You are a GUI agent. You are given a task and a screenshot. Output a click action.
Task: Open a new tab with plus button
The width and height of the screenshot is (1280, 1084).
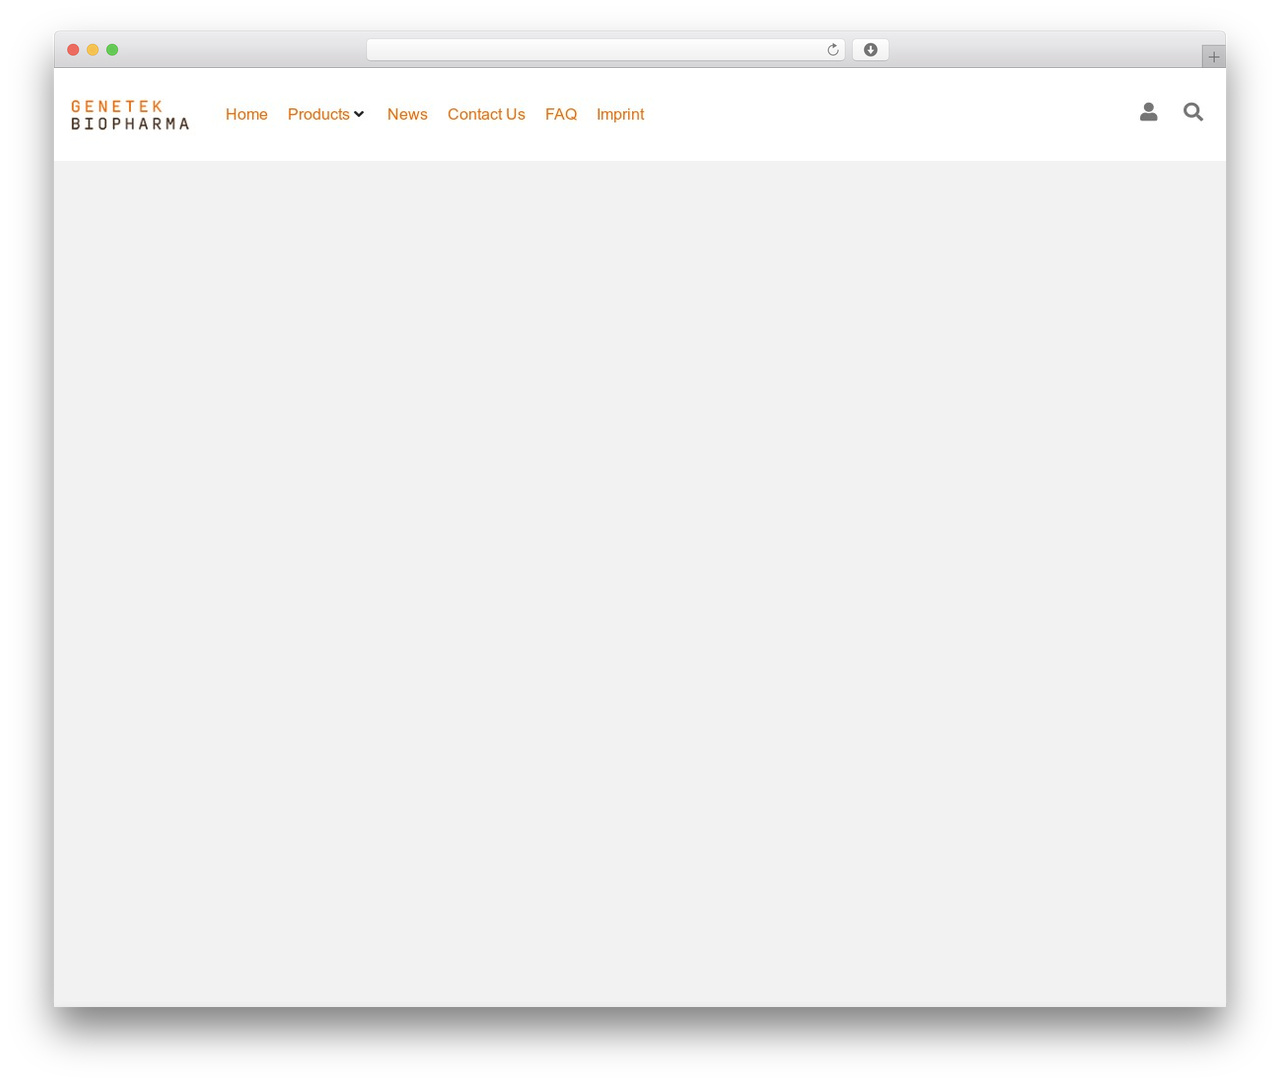(x=1213, y=57)
